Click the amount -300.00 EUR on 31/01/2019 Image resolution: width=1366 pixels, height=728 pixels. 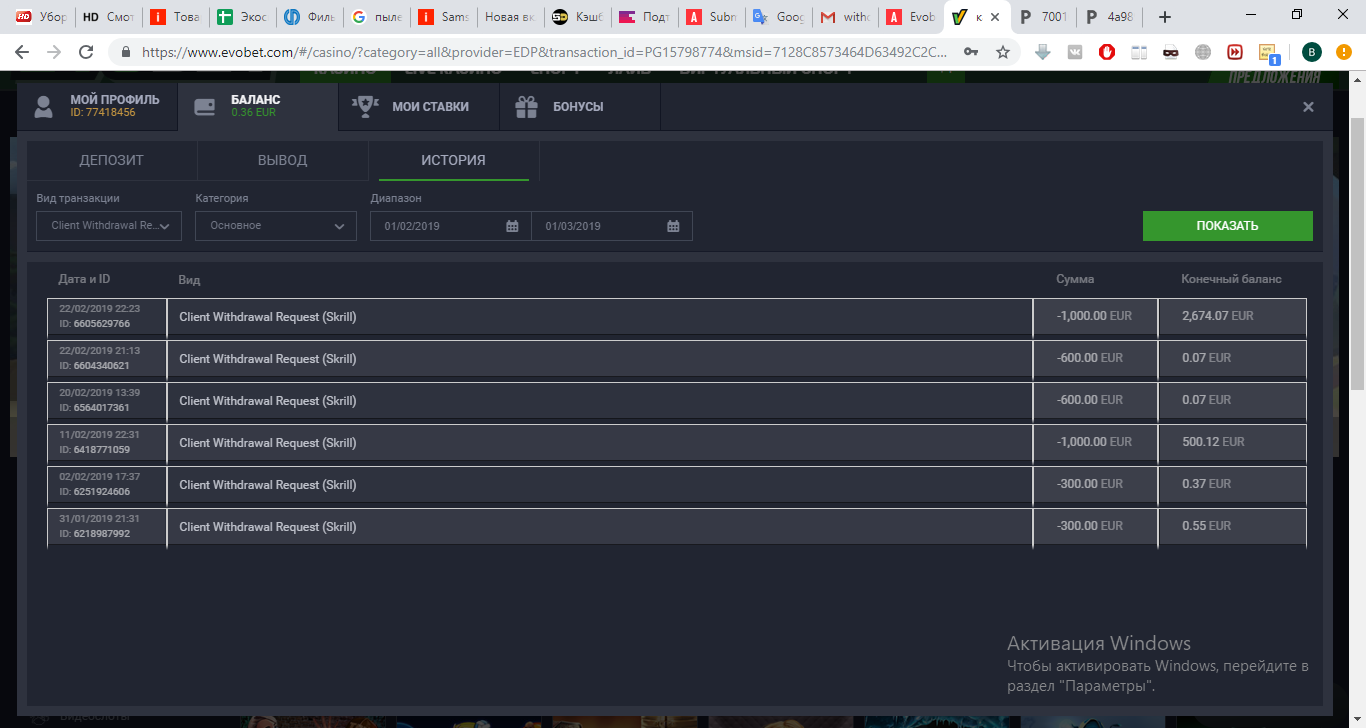pos(1089,526)
